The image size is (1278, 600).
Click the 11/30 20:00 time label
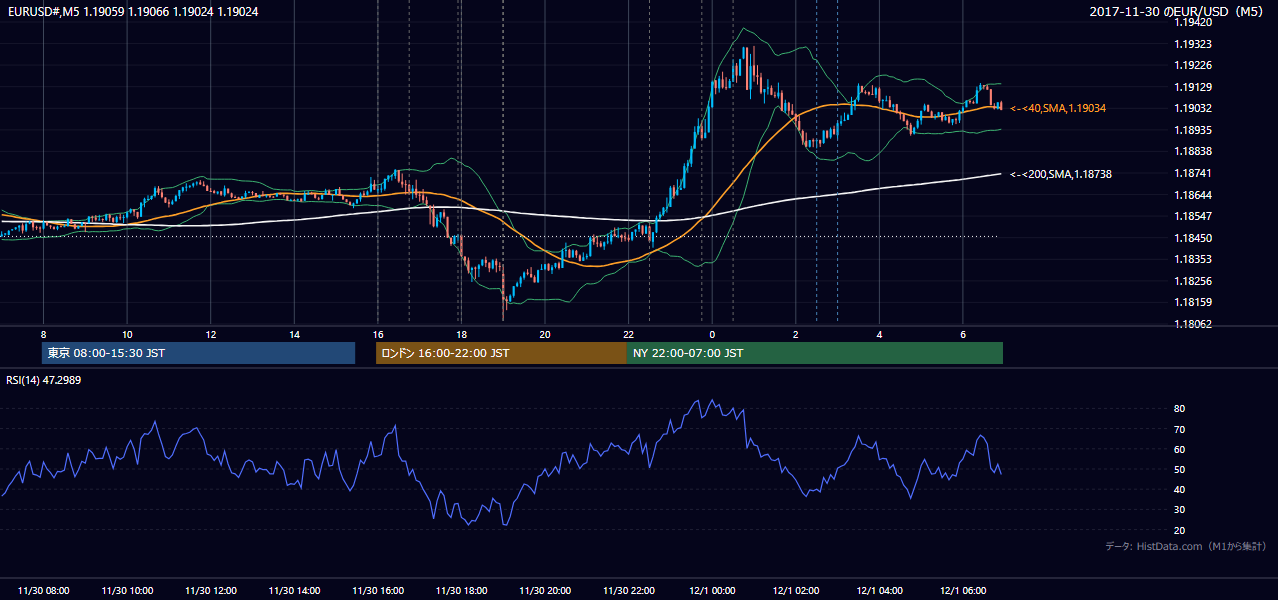tap(545, 591)
